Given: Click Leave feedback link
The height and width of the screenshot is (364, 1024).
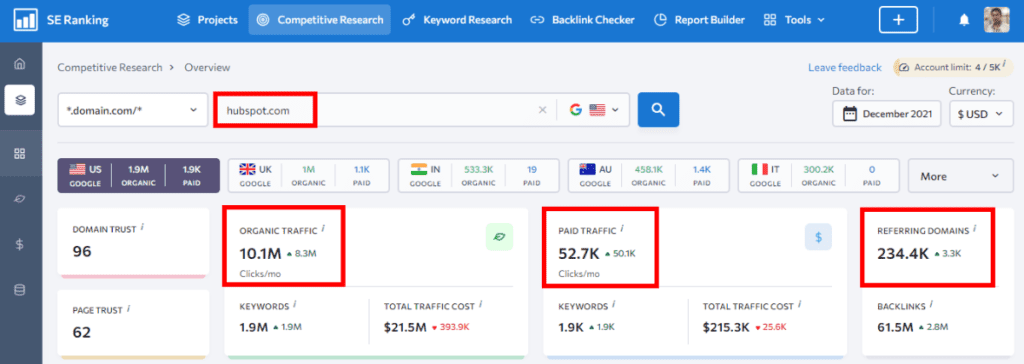Looking at the screenshot, I should coord(844,67).
